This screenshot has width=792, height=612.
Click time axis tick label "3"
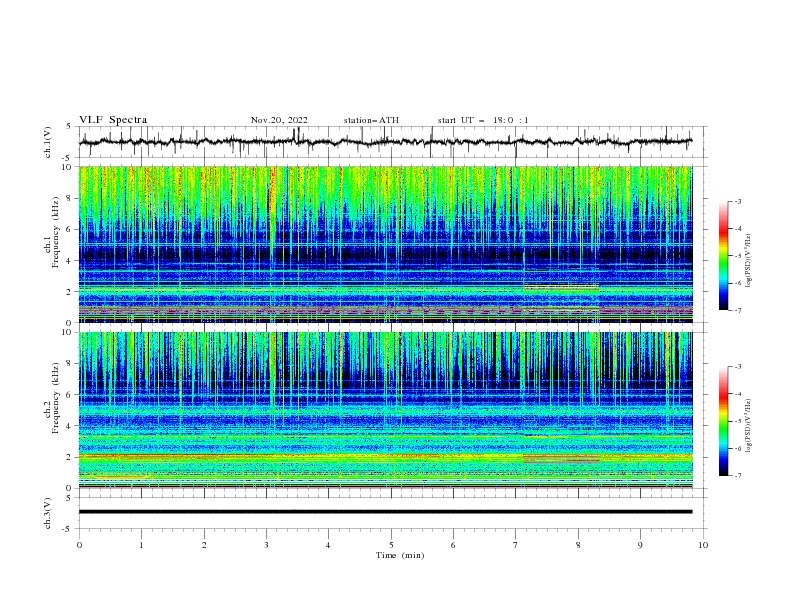[x=266, y=545]
